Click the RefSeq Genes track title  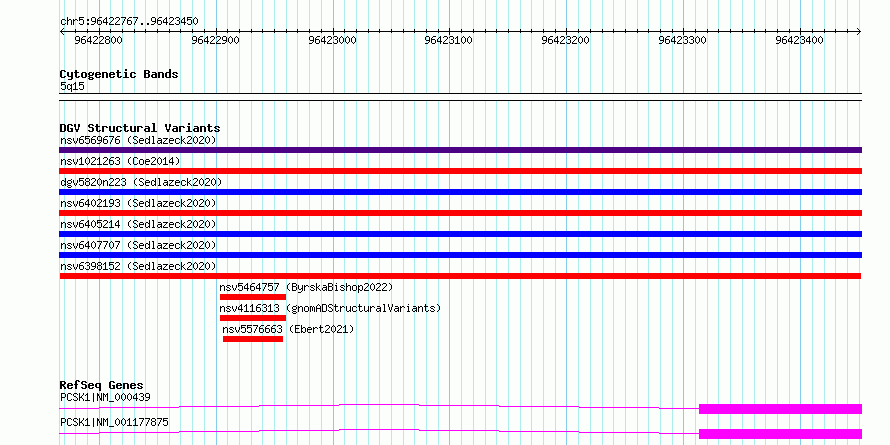click(x=102, y=385)
